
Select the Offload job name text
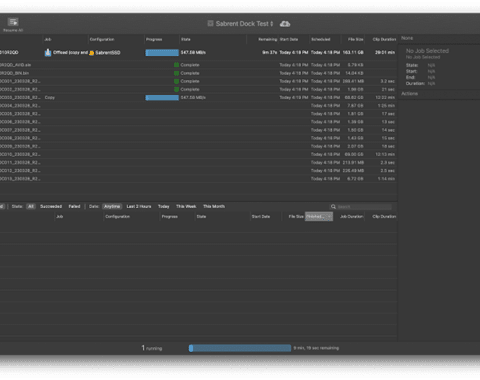tap(70, 53)
